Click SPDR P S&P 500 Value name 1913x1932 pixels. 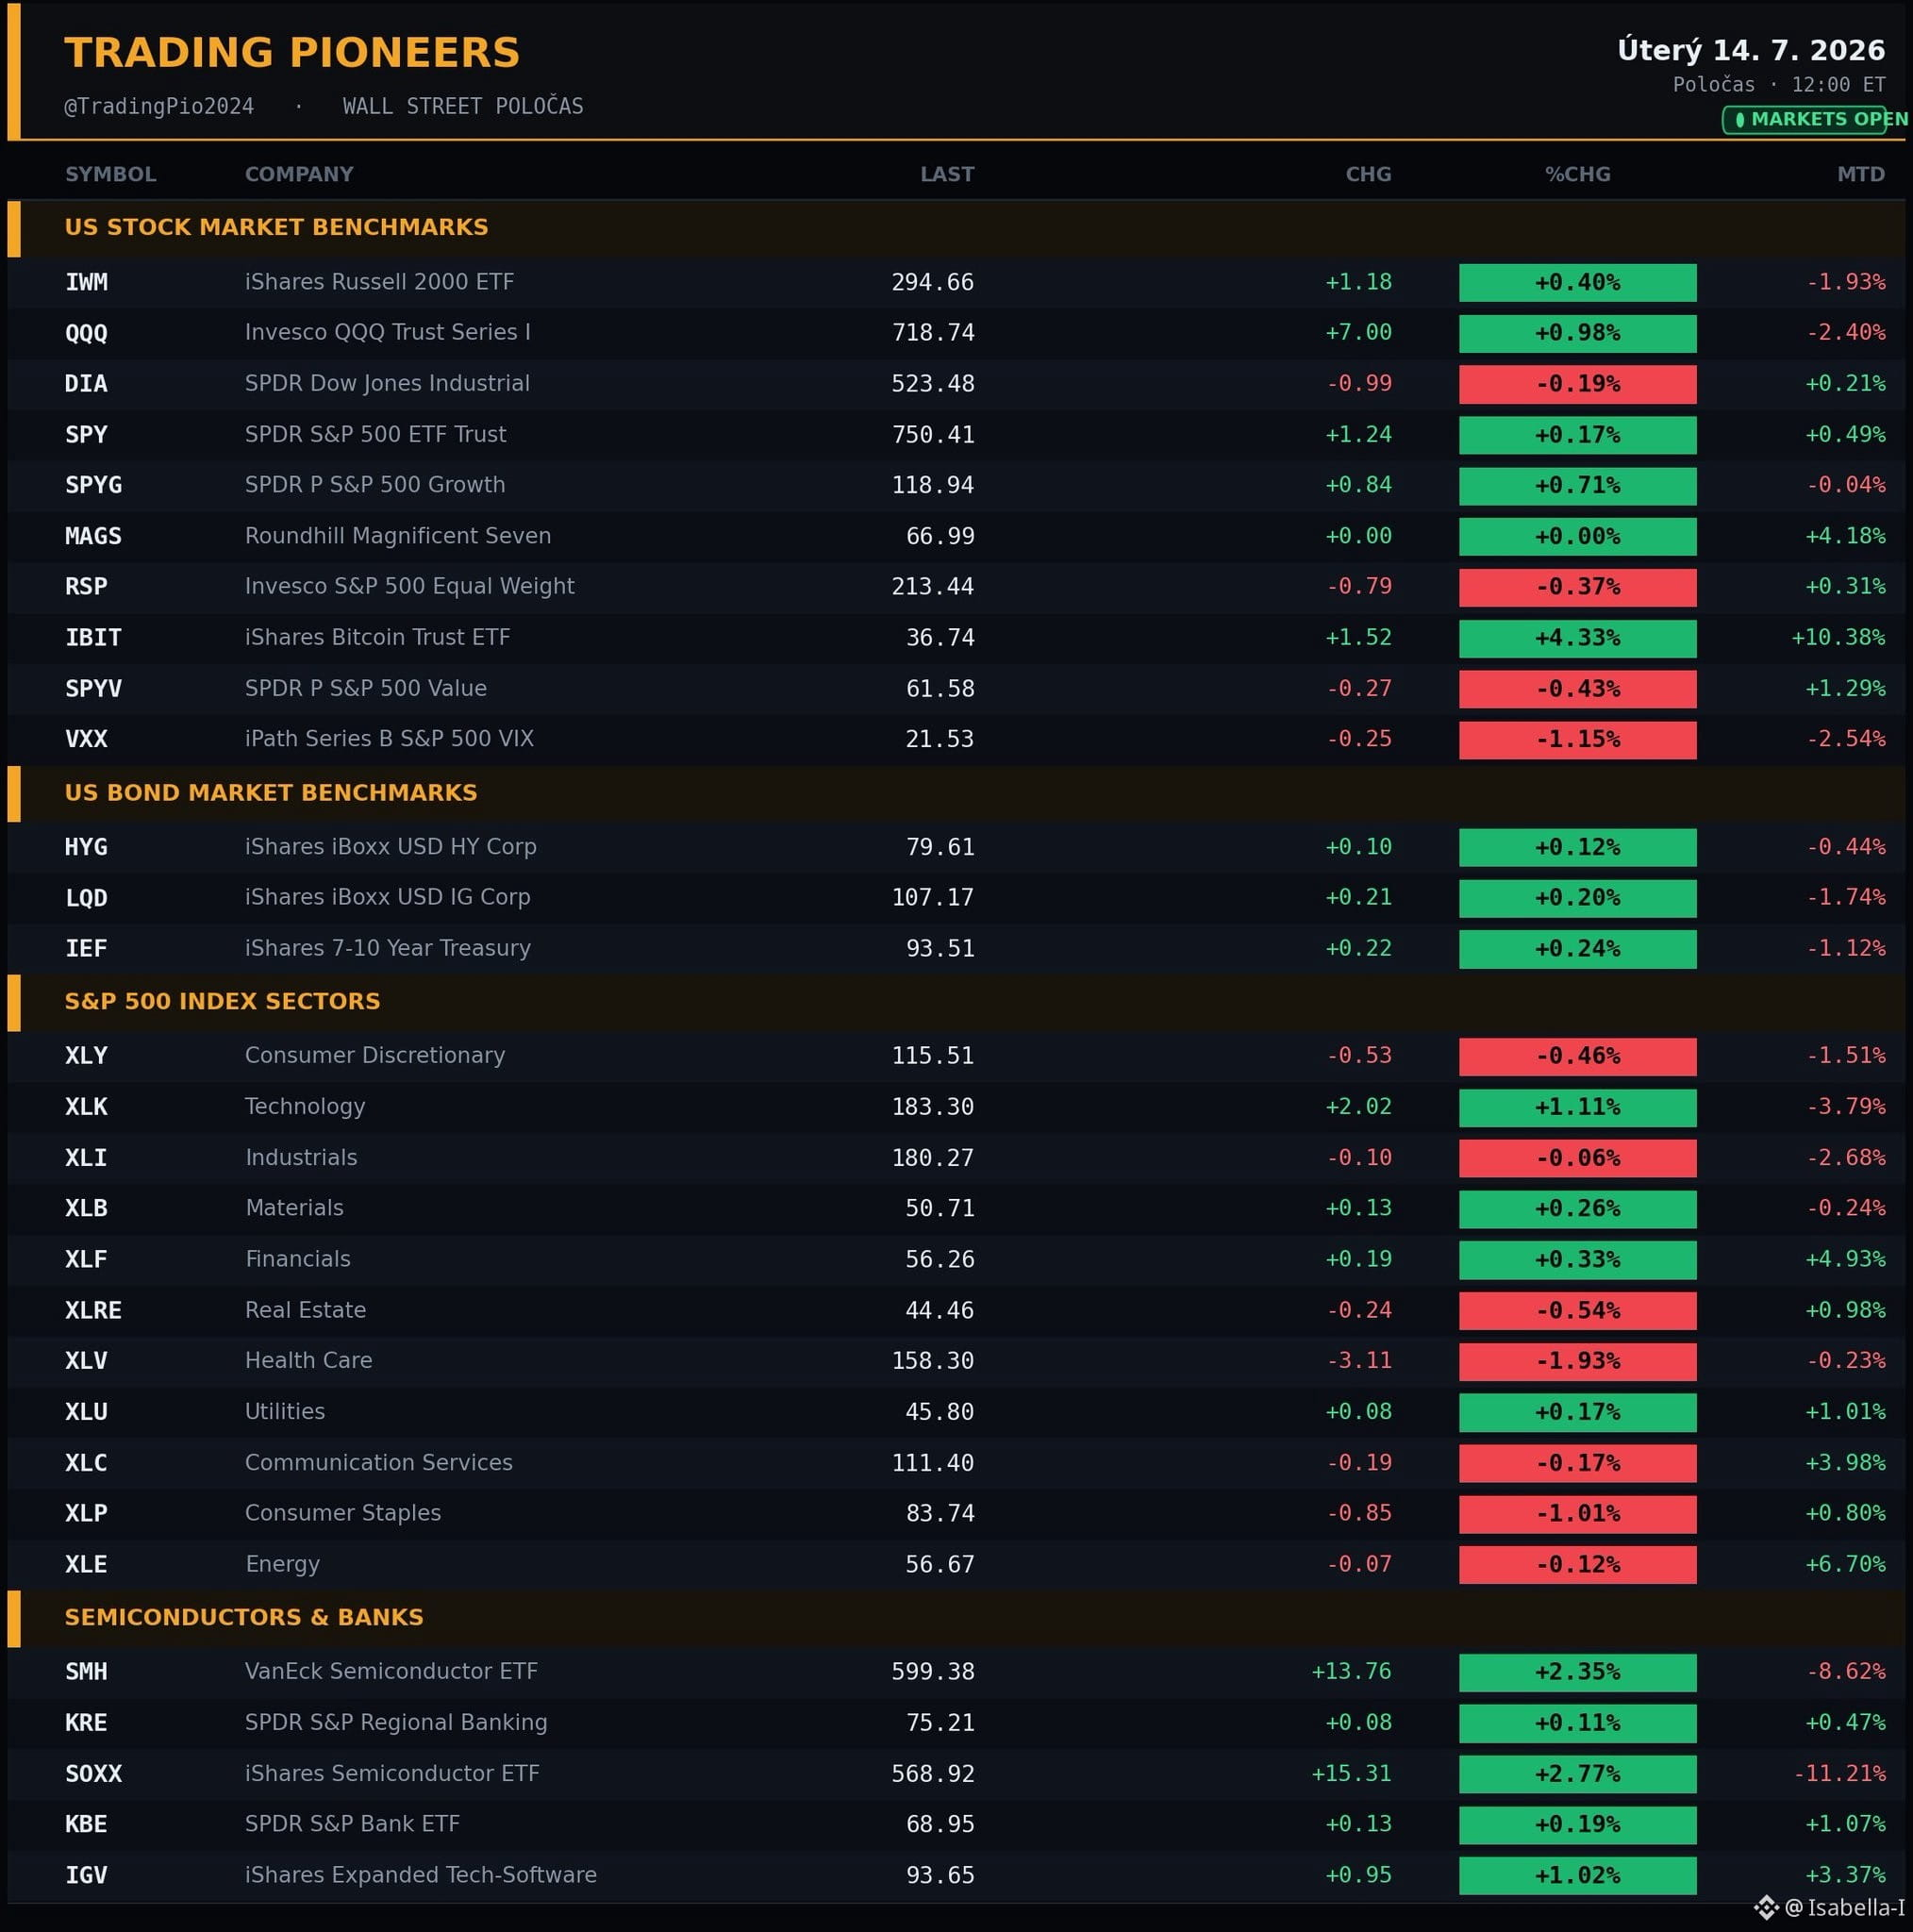366,688
